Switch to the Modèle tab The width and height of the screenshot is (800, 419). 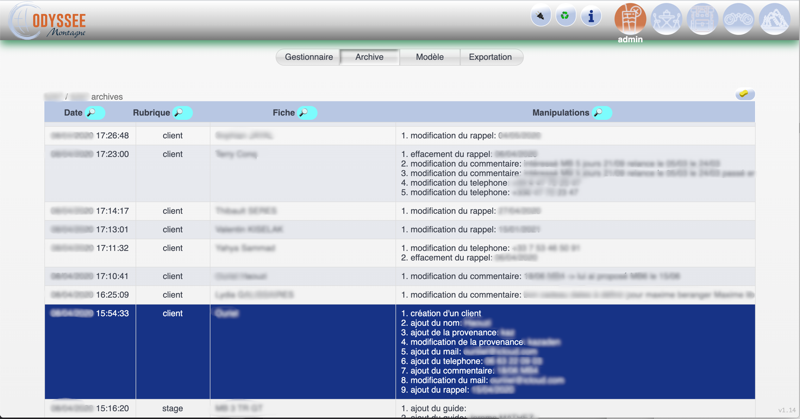pos(430,57)
